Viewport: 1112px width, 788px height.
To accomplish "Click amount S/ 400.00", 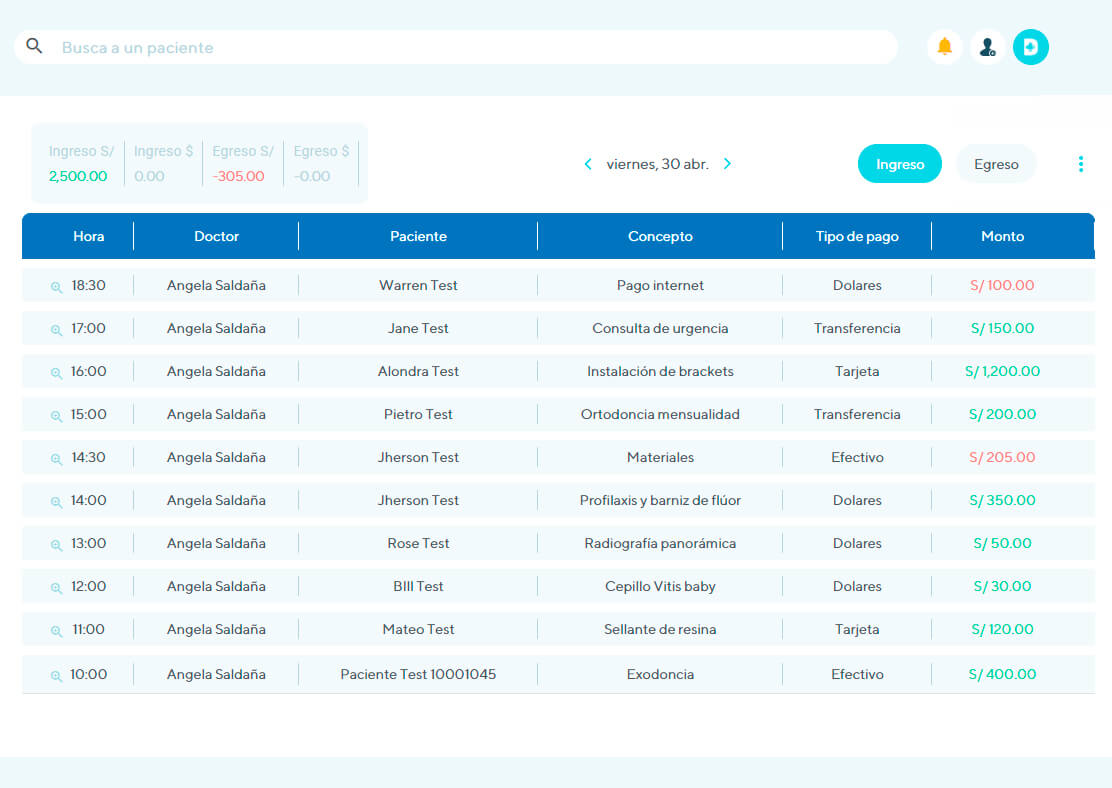I will coord(1001,675).
